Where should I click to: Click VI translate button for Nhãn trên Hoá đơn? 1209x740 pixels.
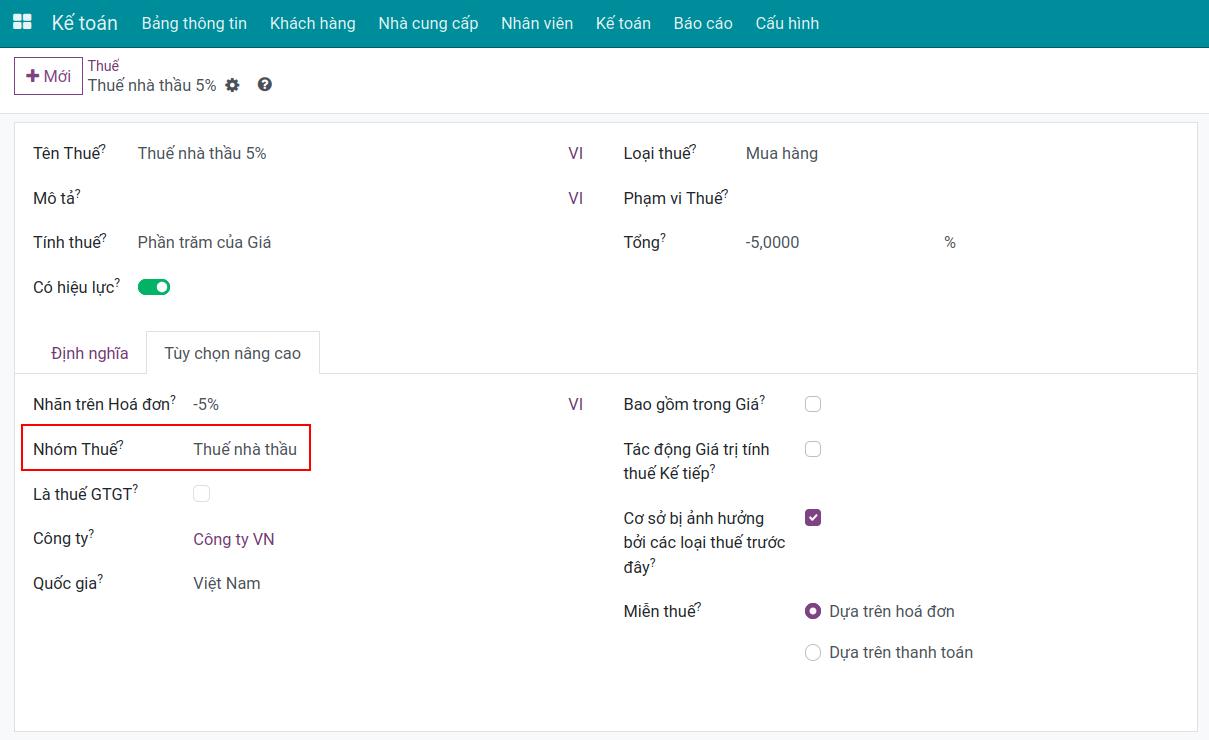(576, 404)
